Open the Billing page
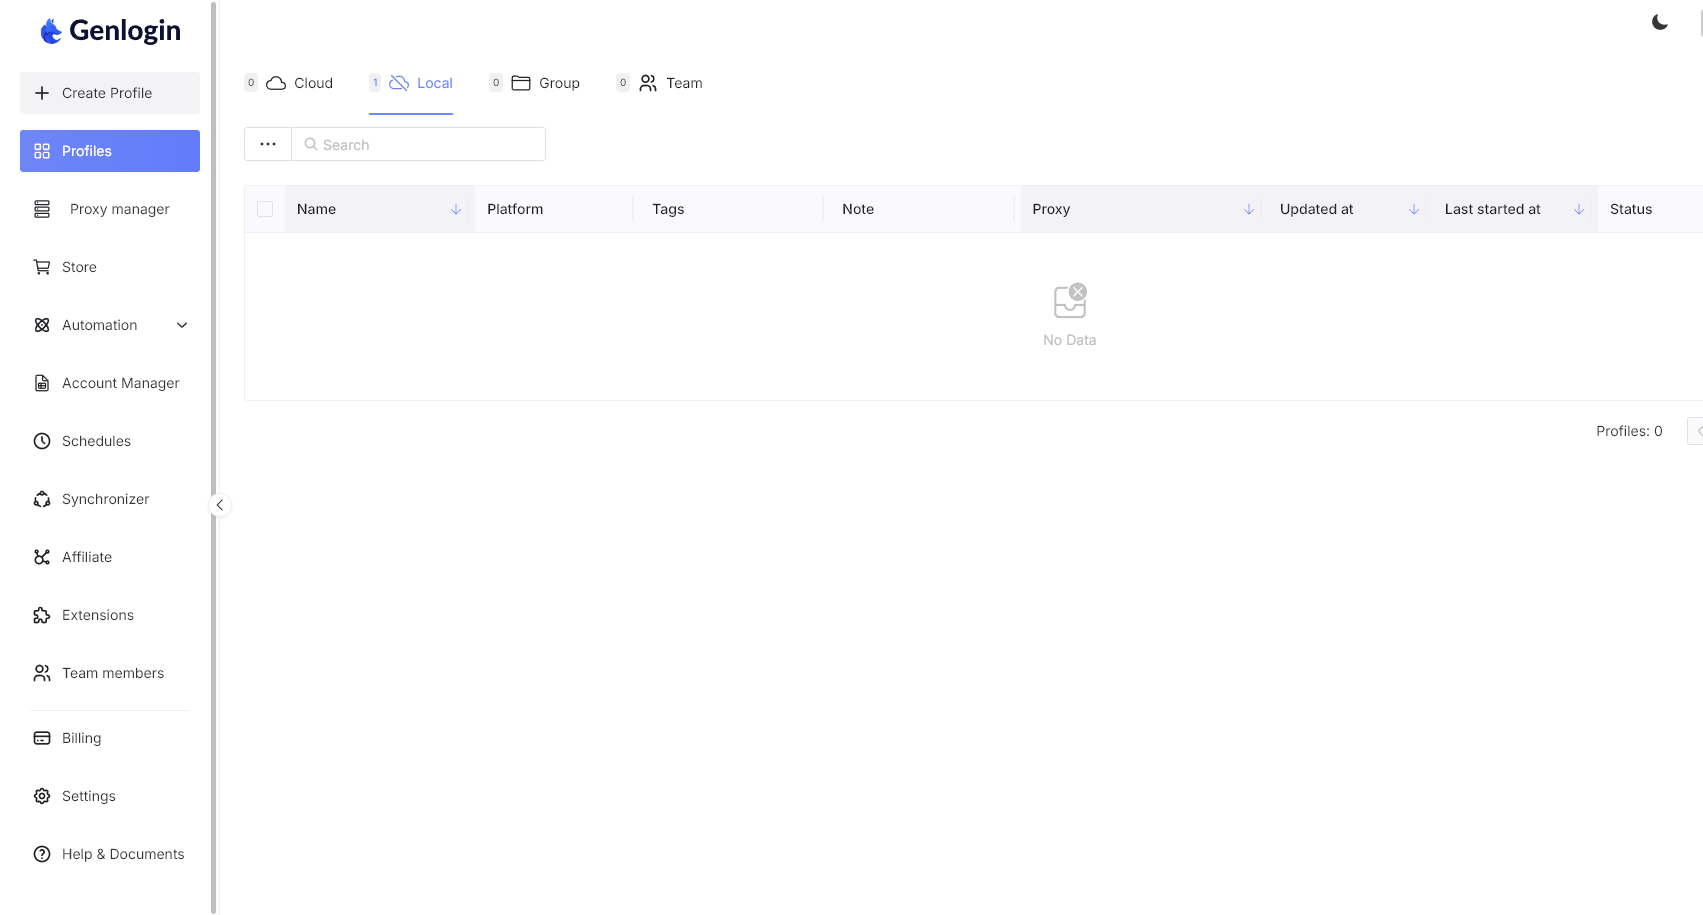Image resolution: width=1703 pixels, height=915 pixels. [x=110, y=738]
